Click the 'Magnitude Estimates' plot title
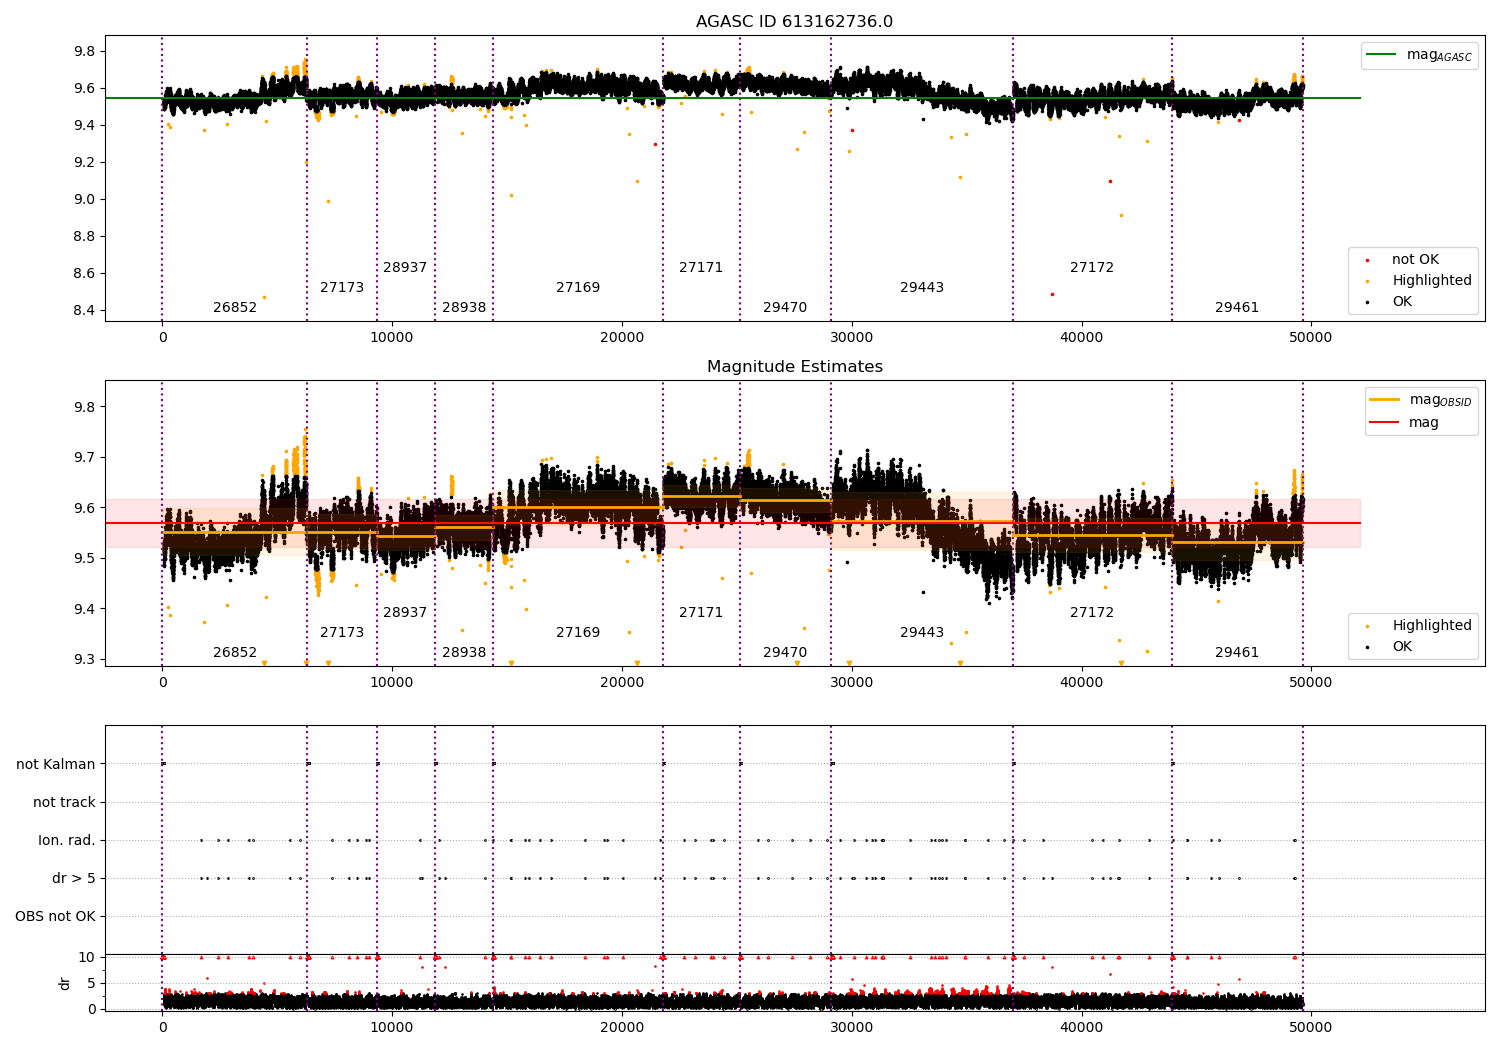 794,367
